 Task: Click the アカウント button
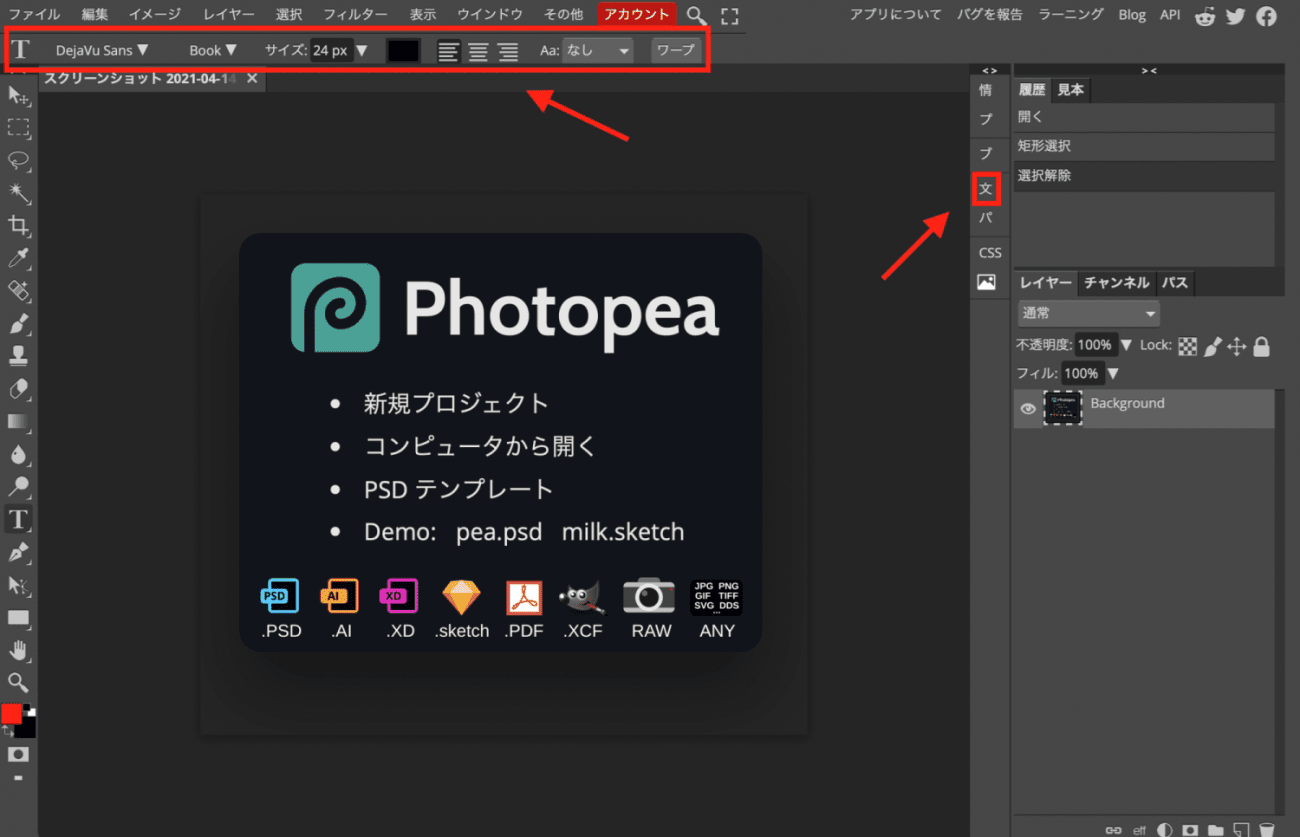pos(637,14)
